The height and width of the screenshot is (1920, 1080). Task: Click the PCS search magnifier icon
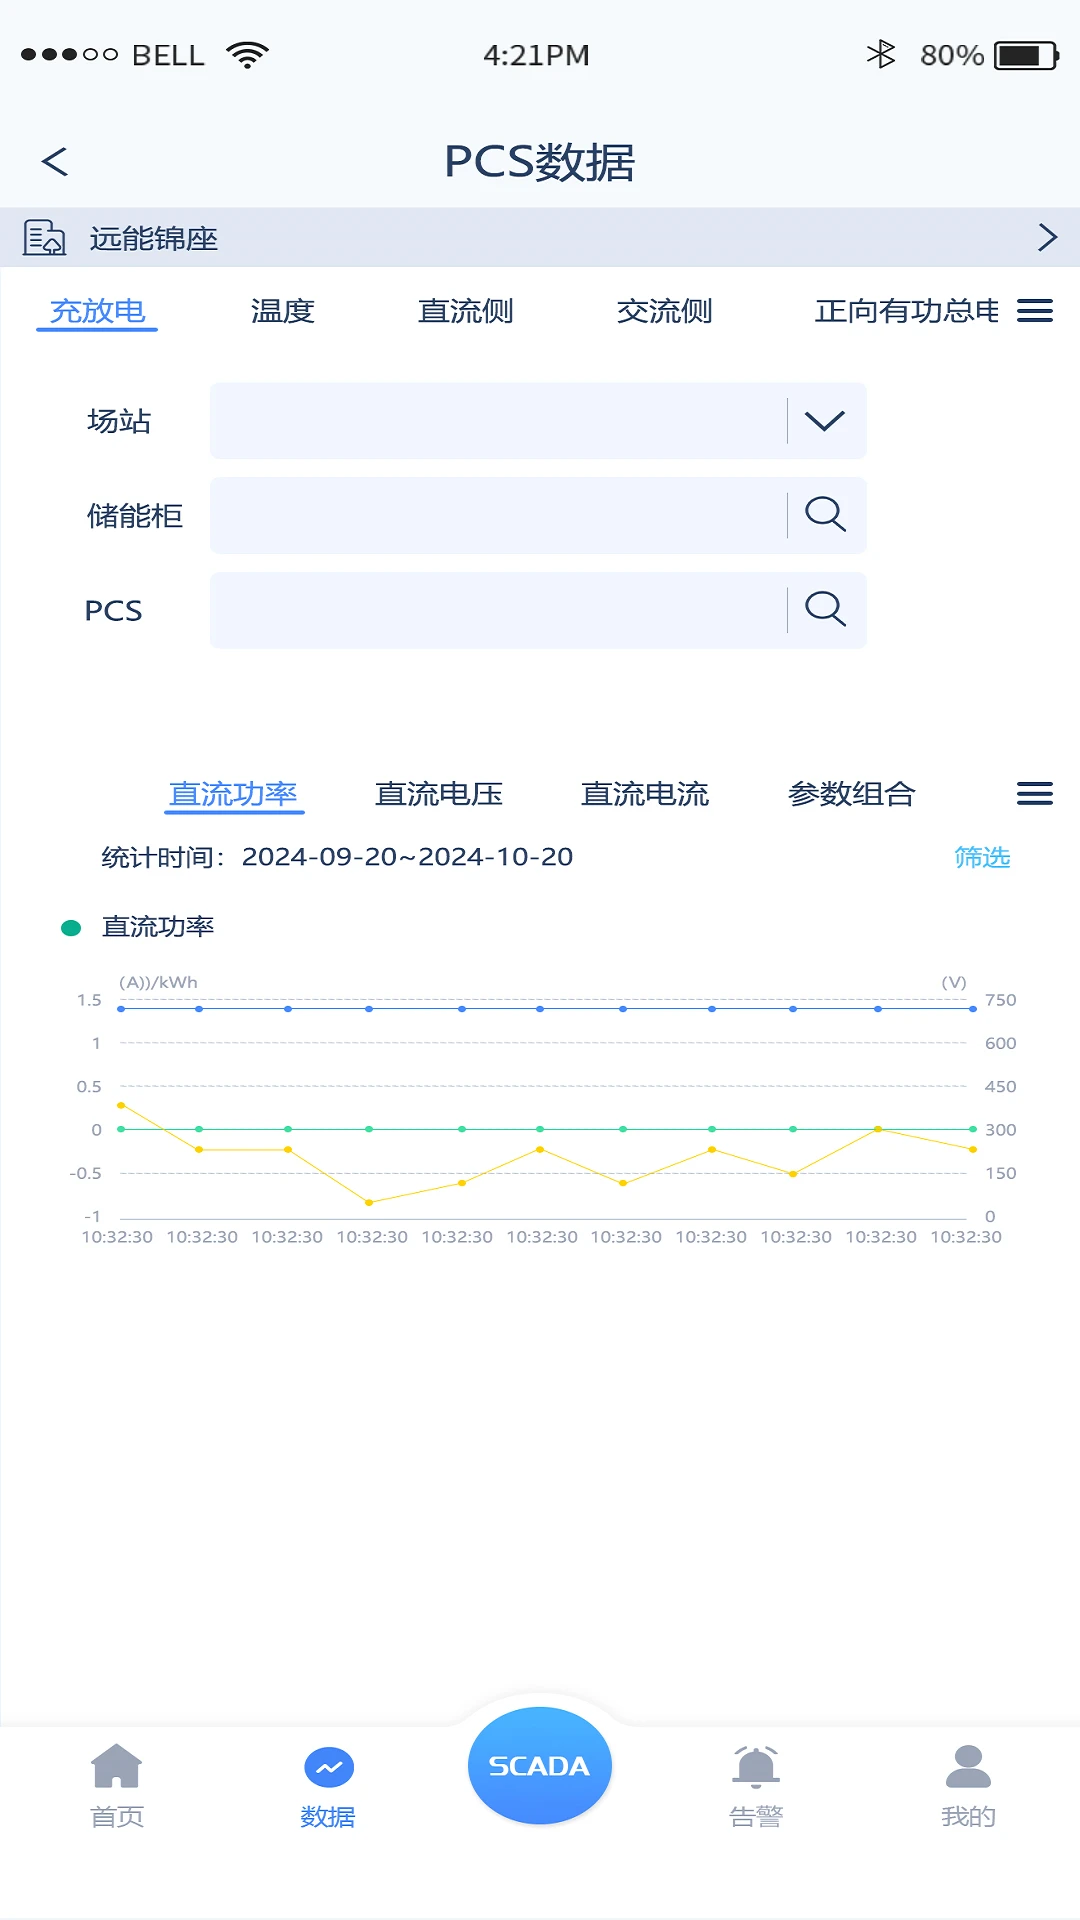click(x=825, y=609)
